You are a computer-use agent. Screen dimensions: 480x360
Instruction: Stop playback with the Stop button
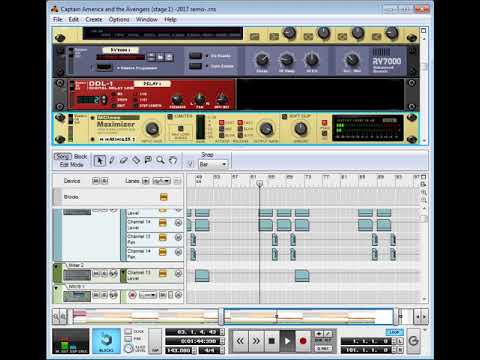(271, 341)
